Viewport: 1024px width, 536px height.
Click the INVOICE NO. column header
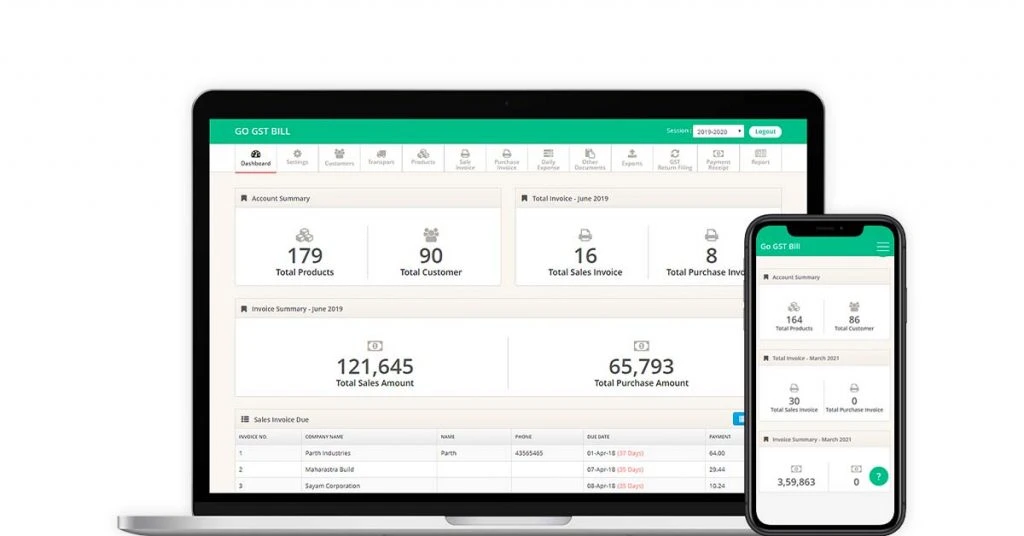coord(253,437)
